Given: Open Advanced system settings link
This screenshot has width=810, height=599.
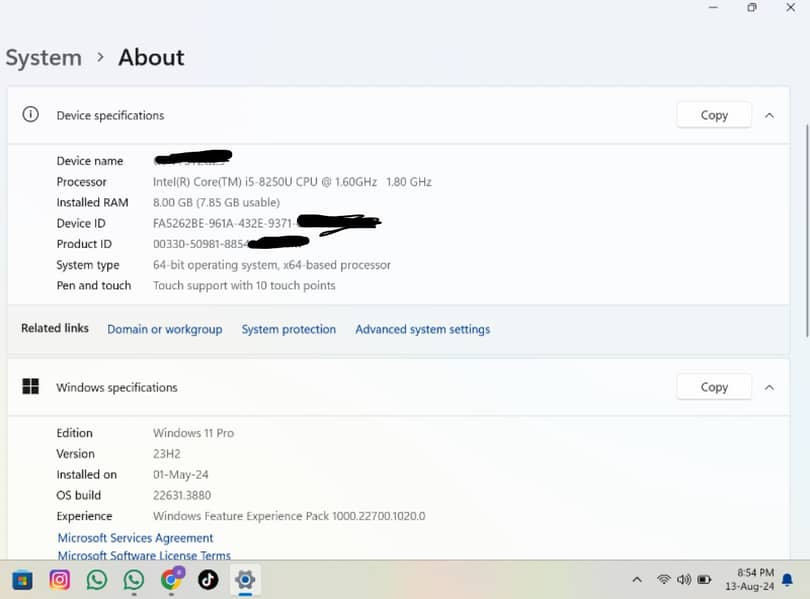Looking at the screenshot, I should tap(422, 329).
